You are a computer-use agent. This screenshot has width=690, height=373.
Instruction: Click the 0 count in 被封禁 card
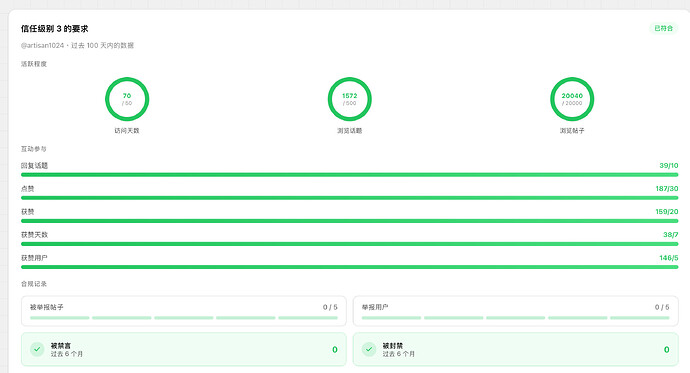click(667, 350)
